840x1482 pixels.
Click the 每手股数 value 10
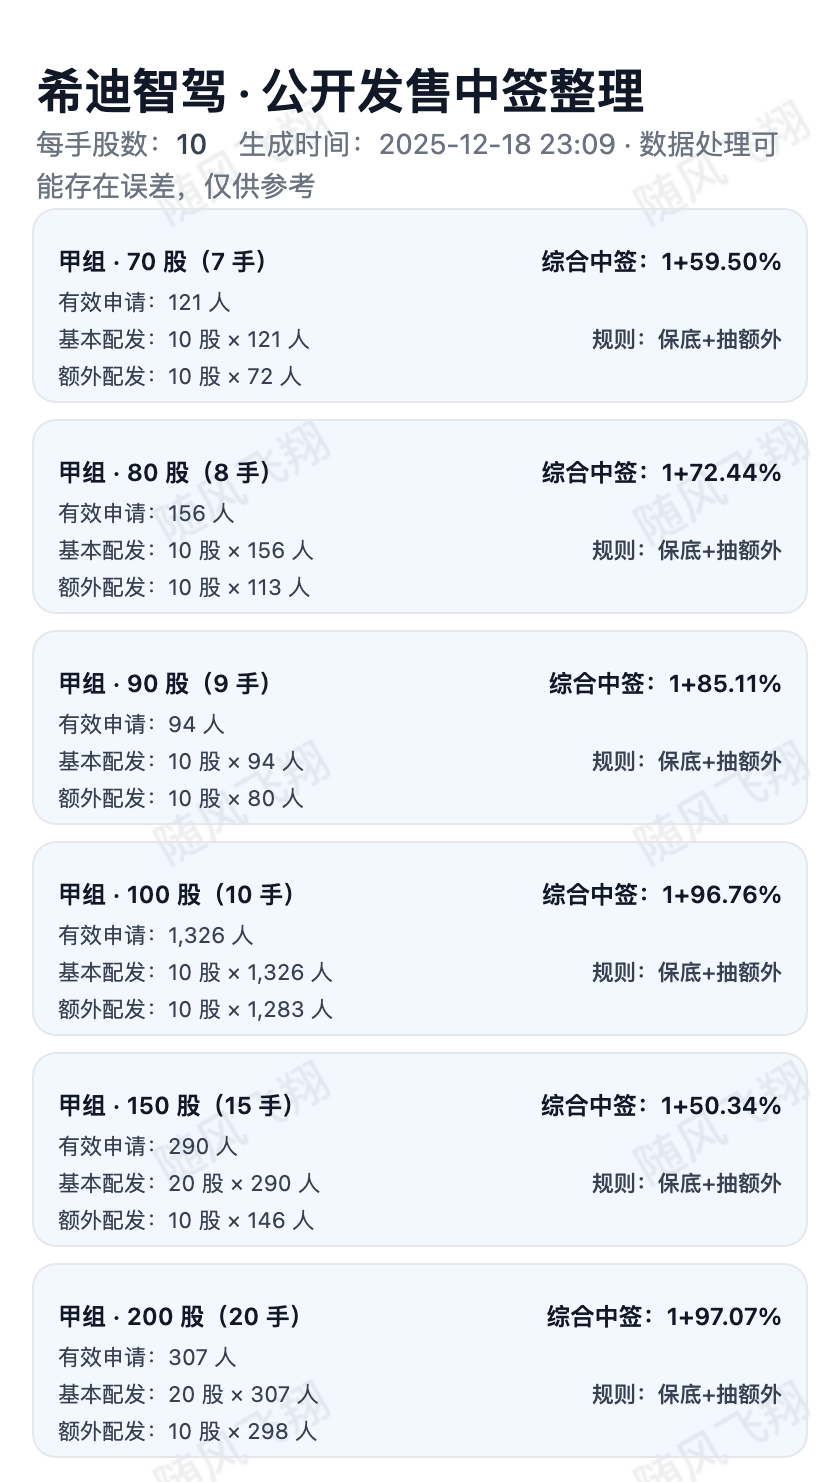(x=191, y=145)
